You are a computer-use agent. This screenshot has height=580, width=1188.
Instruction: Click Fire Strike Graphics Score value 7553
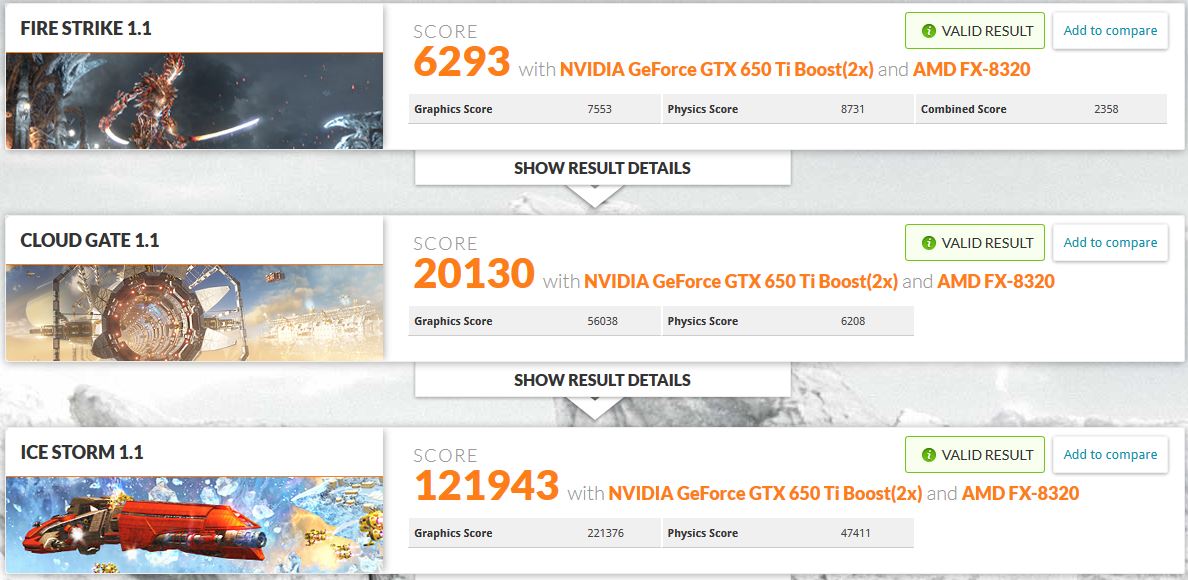pyautogui.click(x=599, y=109)
